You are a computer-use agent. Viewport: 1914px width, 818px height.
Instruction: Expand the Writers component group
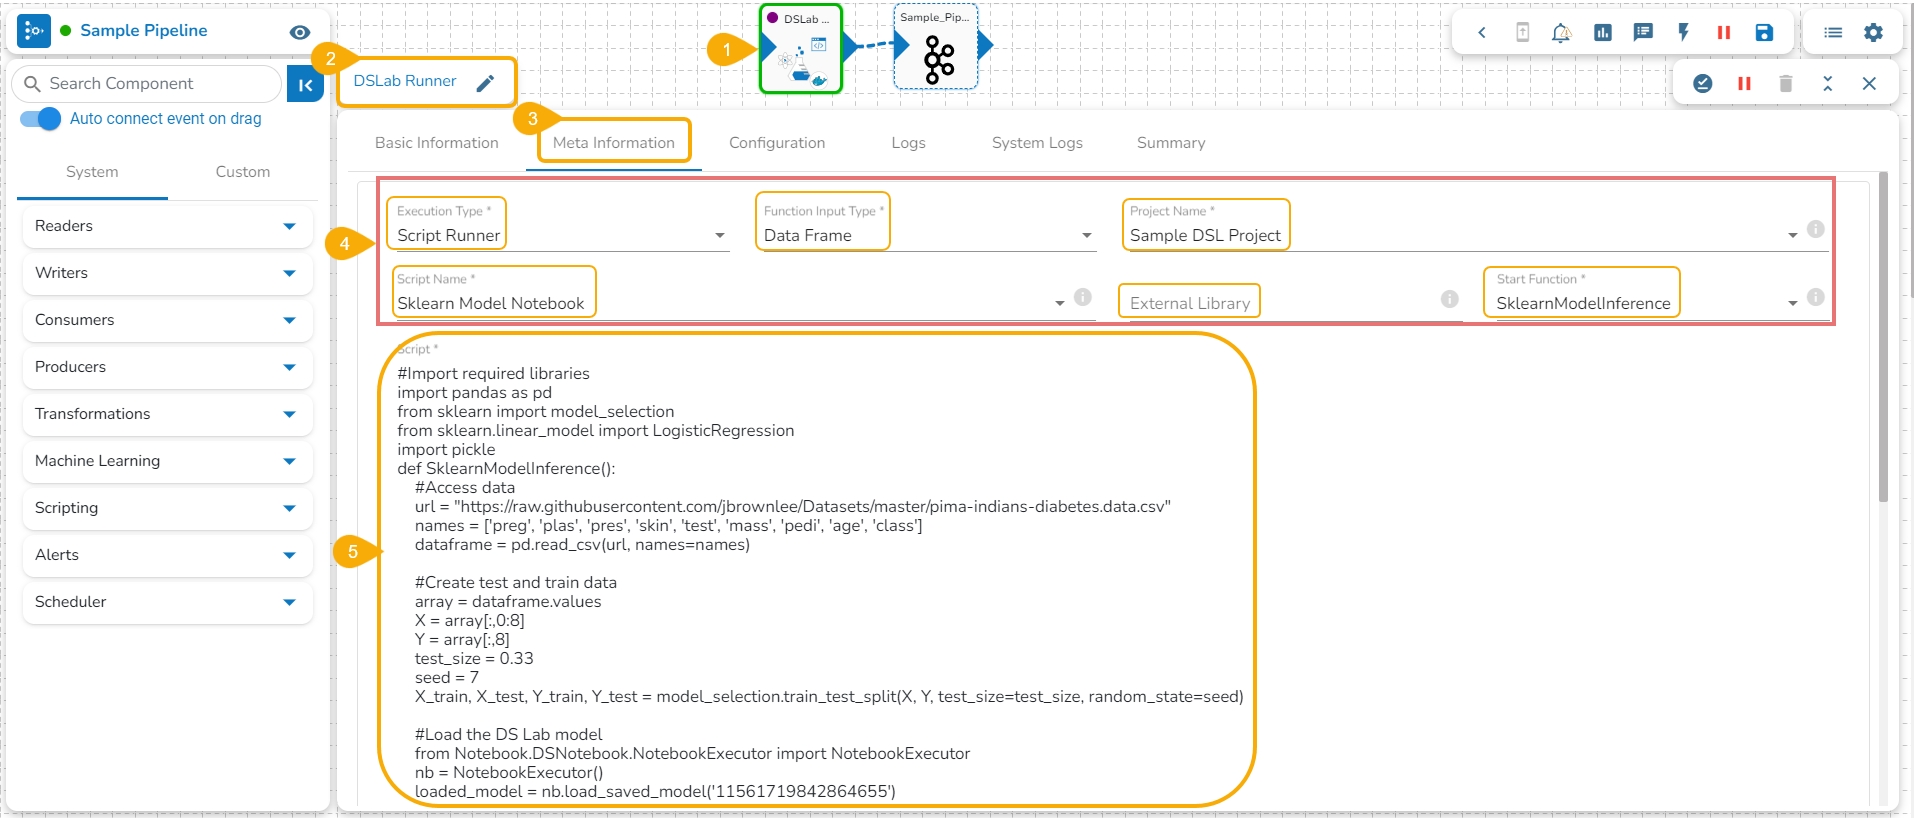167,273
